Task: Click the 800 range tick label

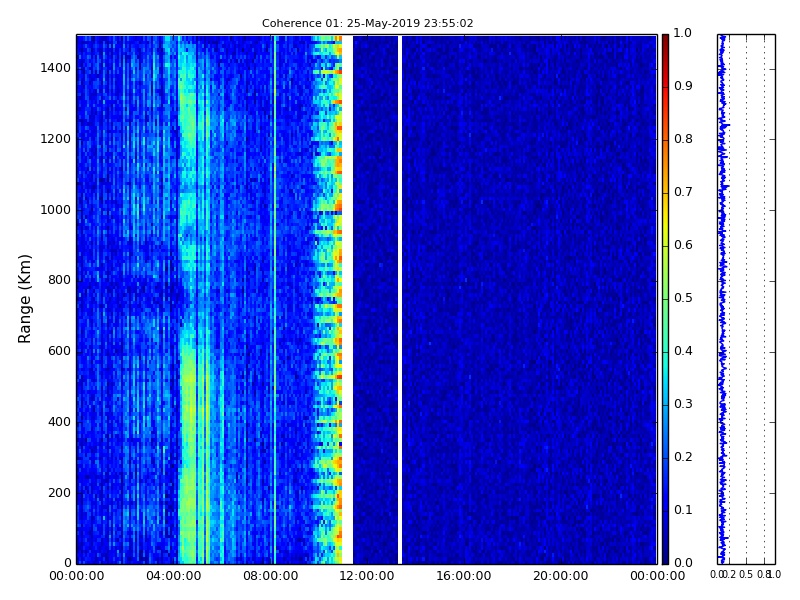Action: coord(59,280)
